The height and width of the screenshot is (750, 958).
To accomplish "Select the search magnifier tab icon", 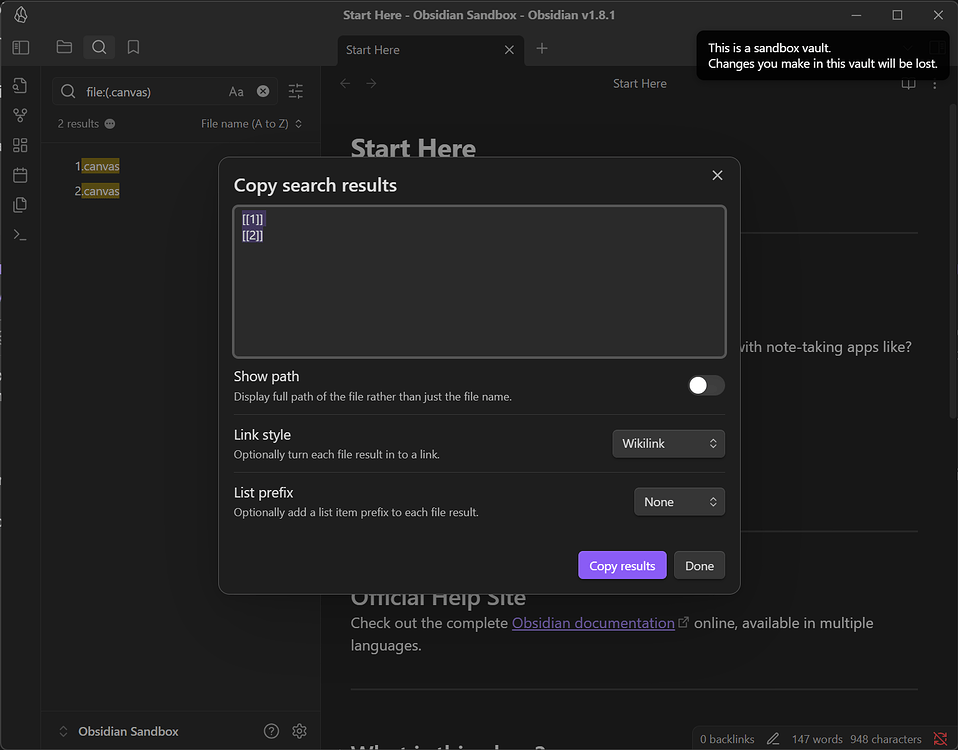I will point(99,47).
